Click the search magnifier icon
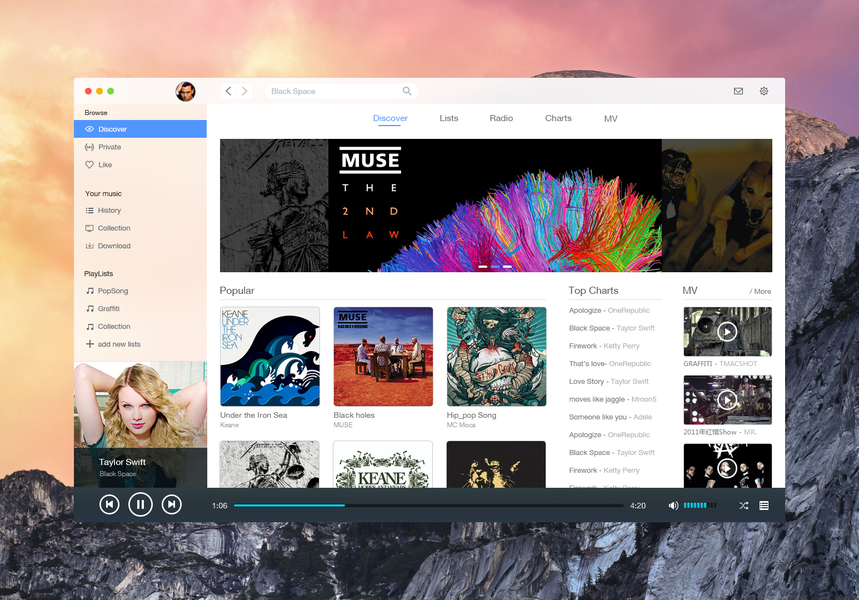This screenshot has width=859, height=600. 407,91
